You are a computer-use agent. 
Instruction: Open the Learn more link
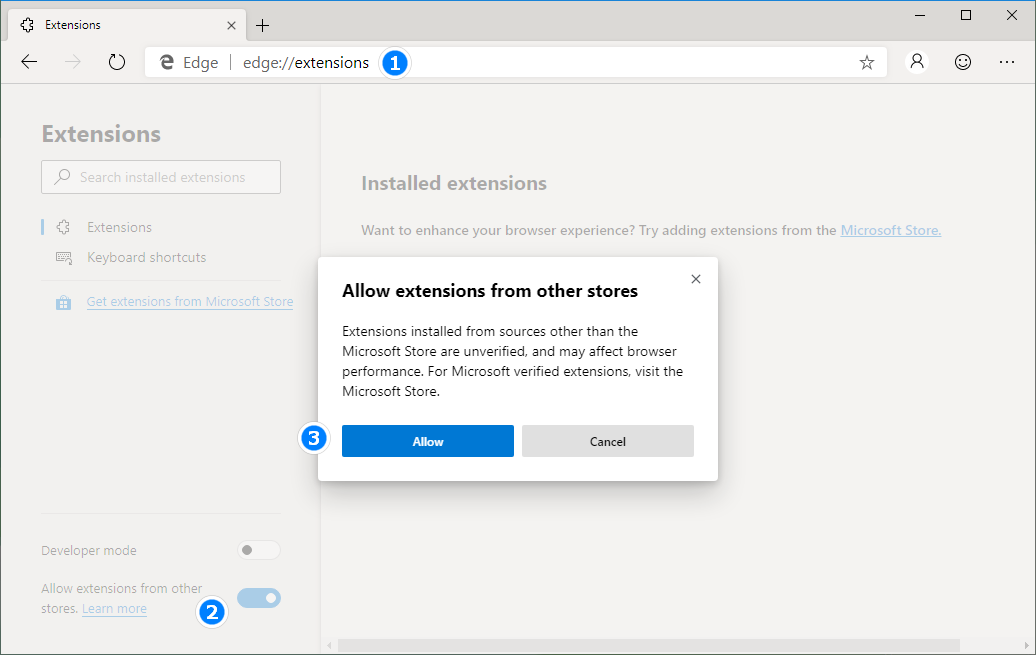click(x=114, y=609)
